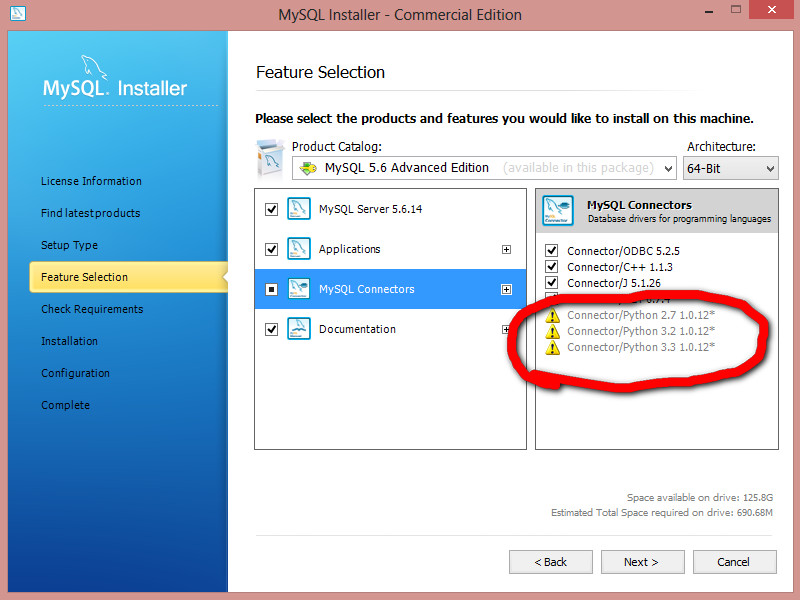
Task: Go to License Information step
Action: click(91, 181)
